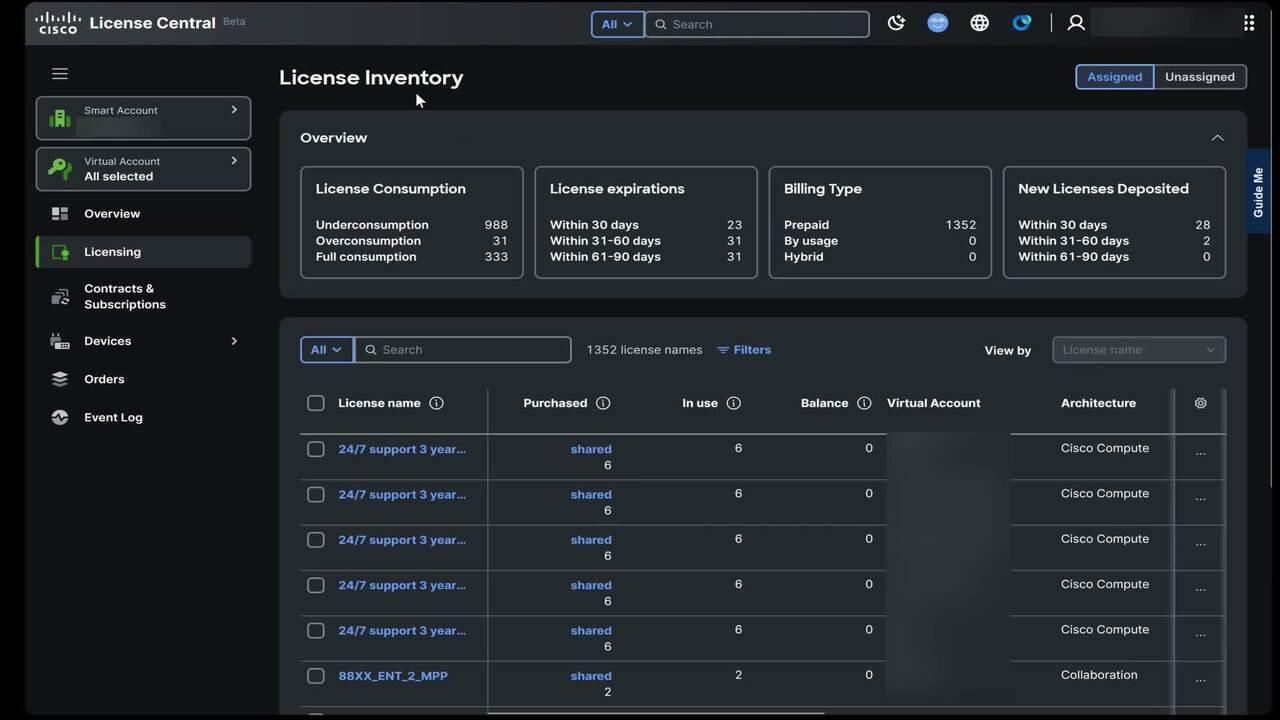Collapse sidebar with hamburger icon

coord(60,74)
